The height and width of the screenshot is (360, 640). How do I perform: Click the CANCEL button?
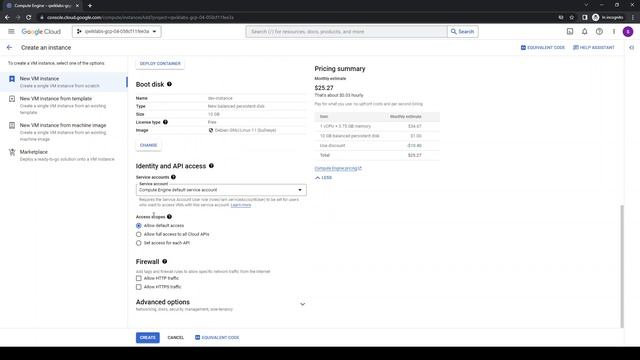tap(176, 338)
